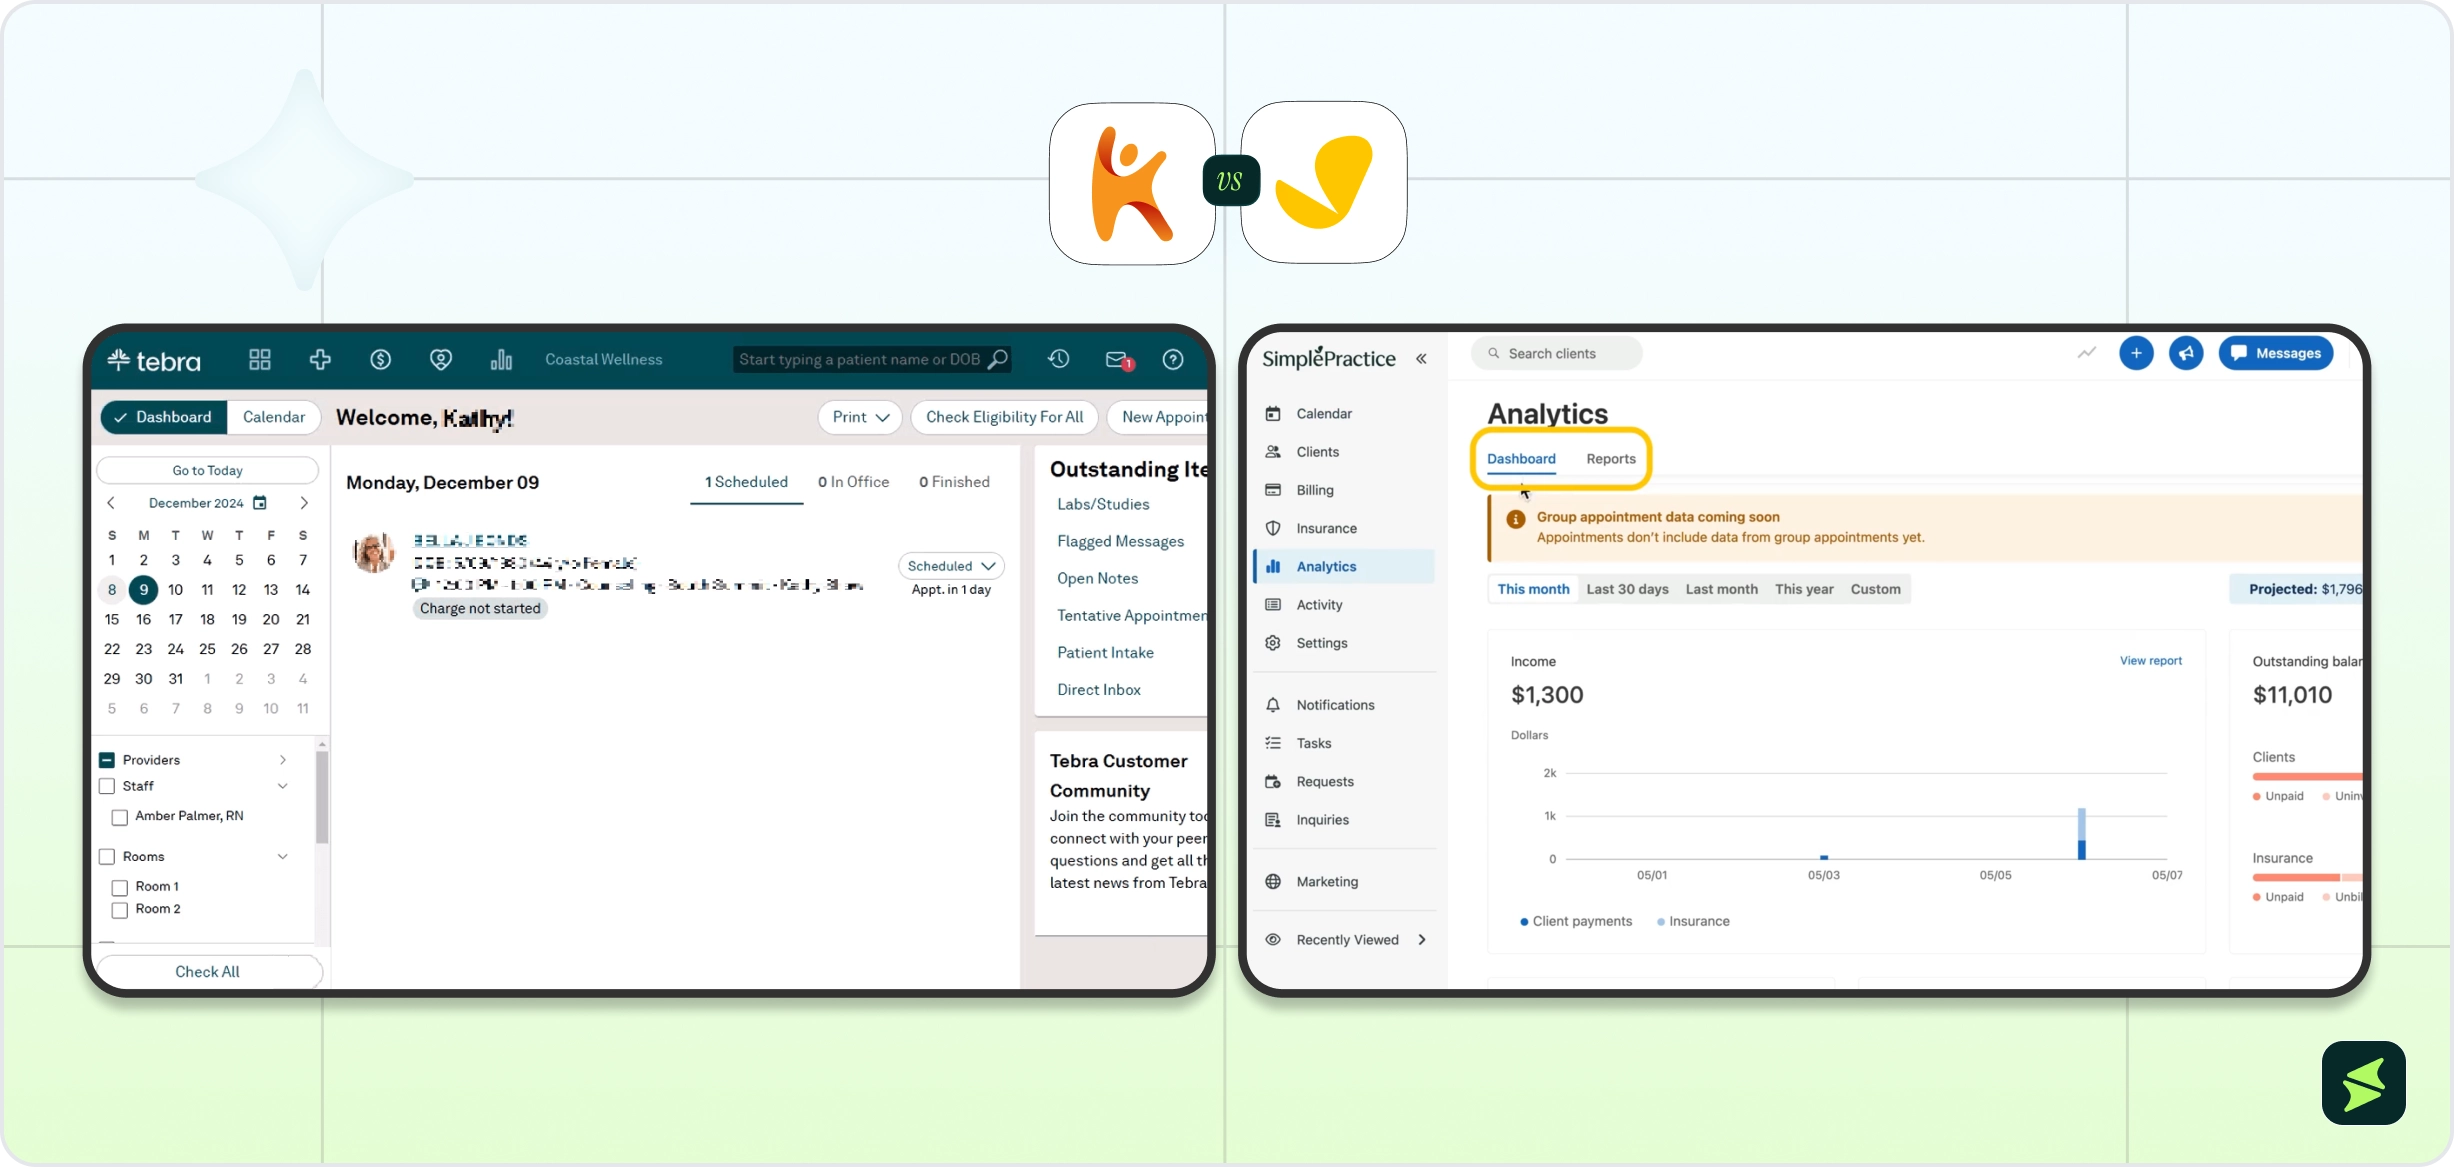Open Tebra reports bar chart icon
This screenshot has height=1167, width=2454.
[x=501, y=360]
